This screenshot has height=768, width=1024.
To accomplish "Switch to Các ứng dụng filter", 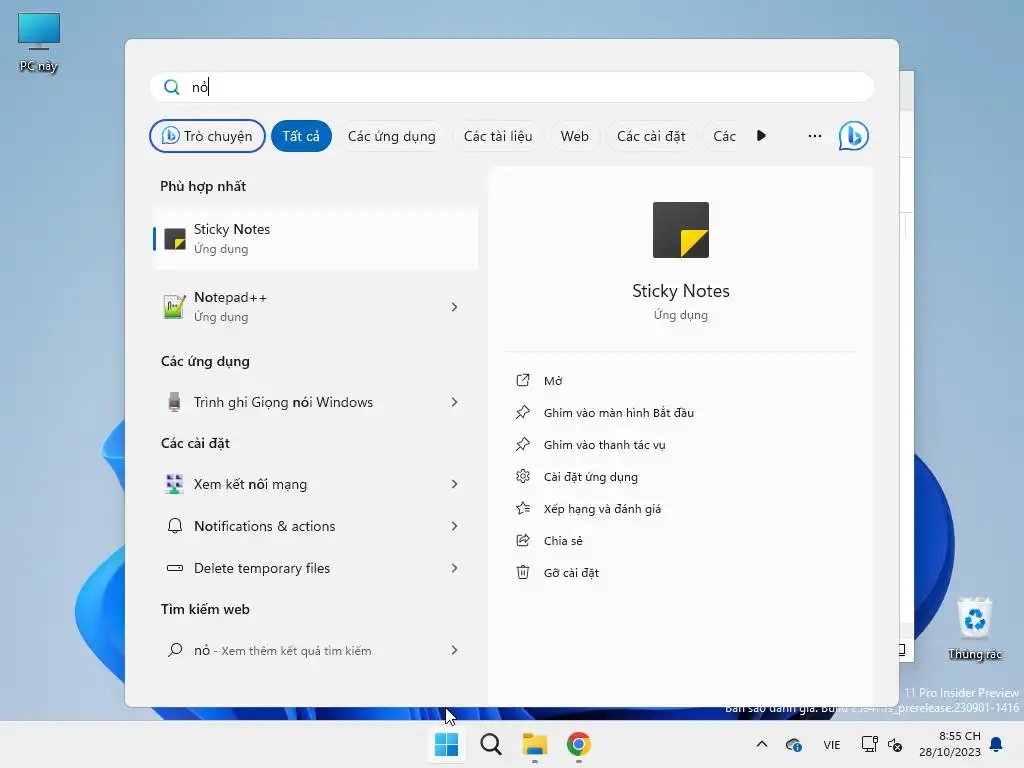I will pyautogui.click(x=391, y=136).
